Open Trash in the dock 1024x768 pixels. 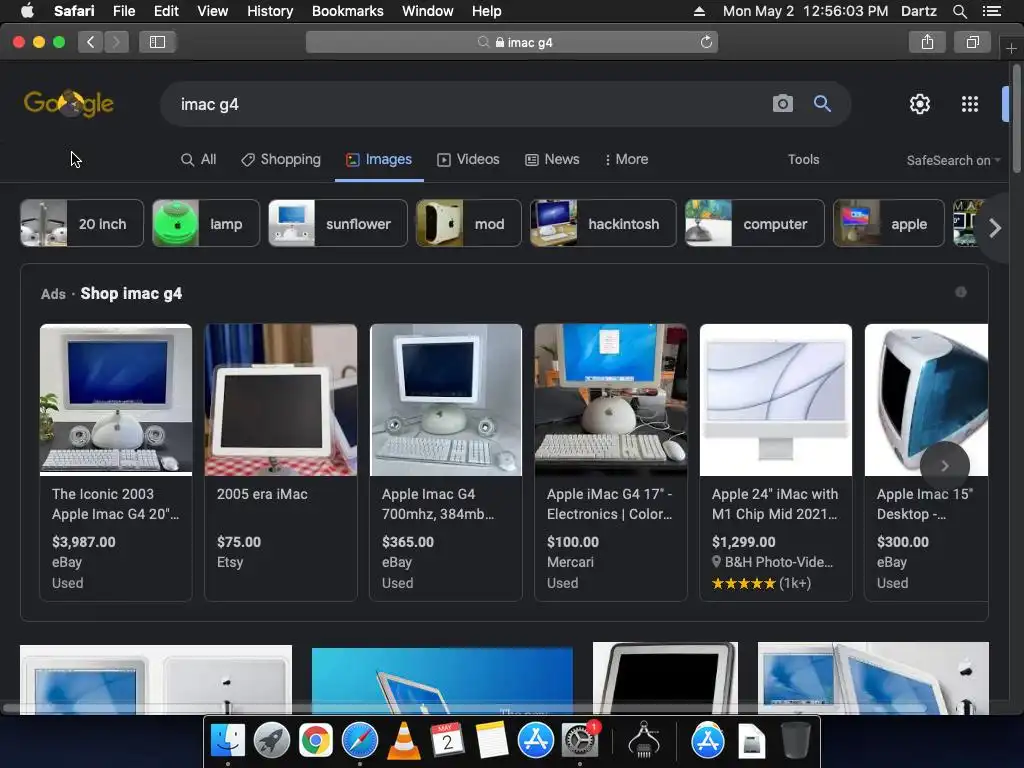[x=796, y=741]
